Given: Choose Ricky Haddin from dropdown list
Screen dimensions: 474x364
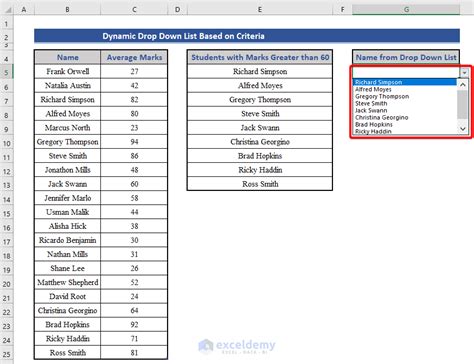Looking at the screenshot, I should pyautogui.click(x=405, y=131).
